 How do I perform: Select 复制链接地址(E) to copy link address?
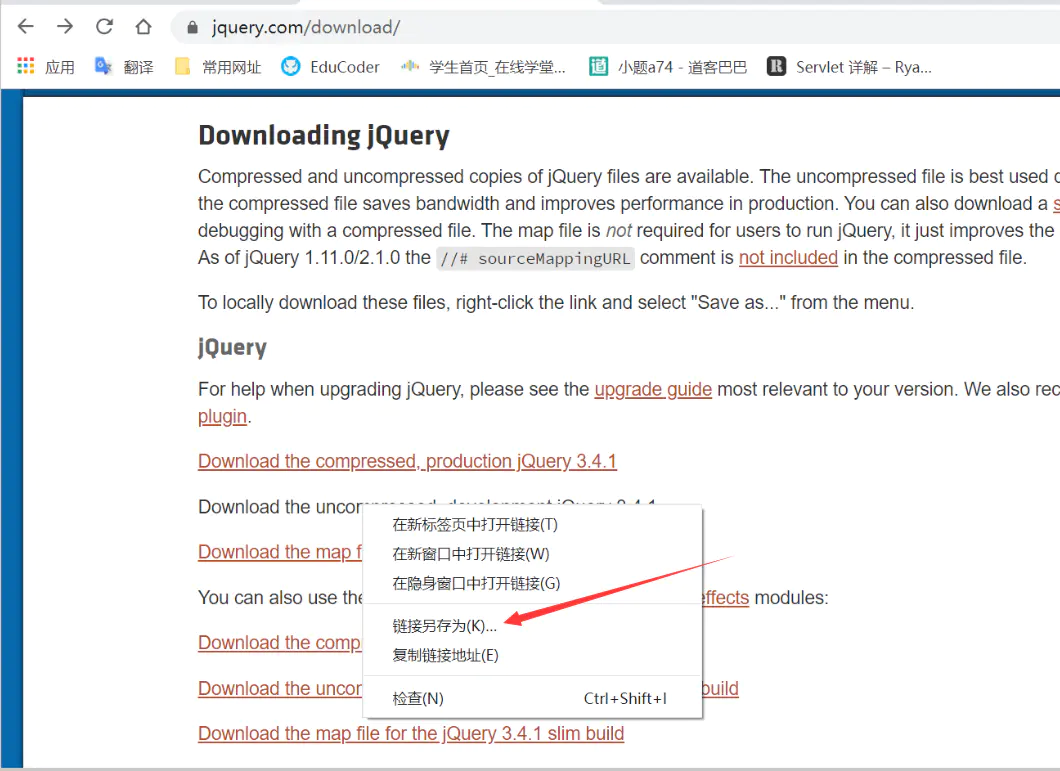533,655
